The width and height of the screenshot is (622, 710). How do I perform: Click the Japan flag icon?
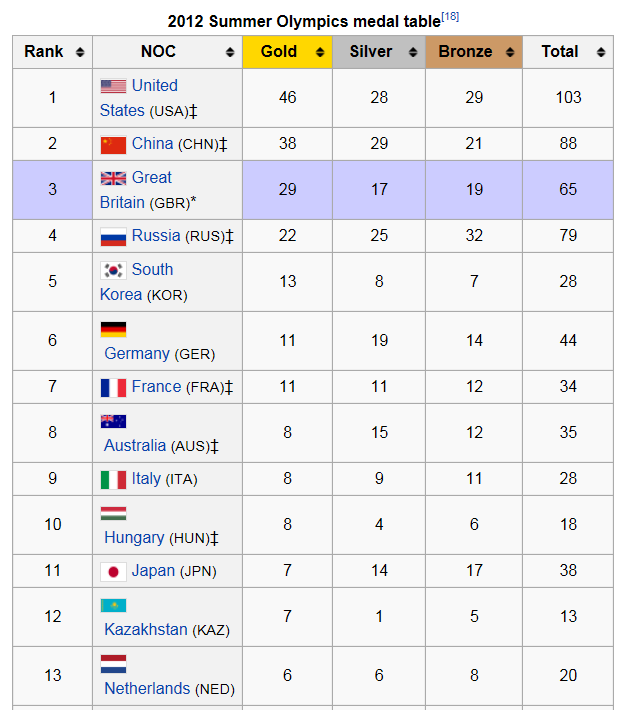[113, 571]
